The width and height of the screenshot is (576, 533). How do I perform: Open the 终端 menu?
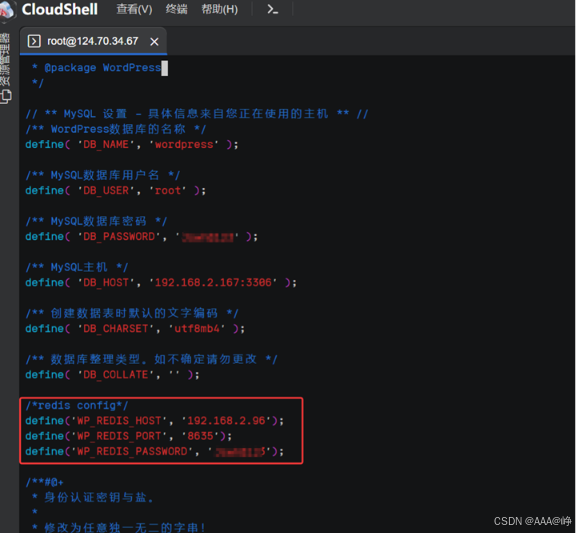176,9
